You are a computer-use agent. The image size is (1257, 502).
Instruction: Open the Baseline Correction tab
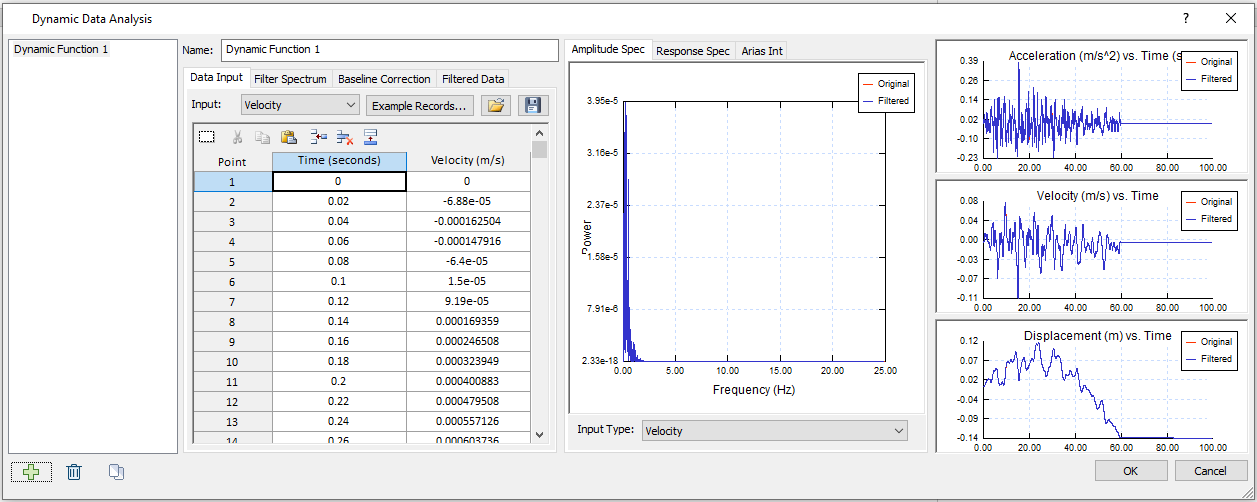coord(384,79)
